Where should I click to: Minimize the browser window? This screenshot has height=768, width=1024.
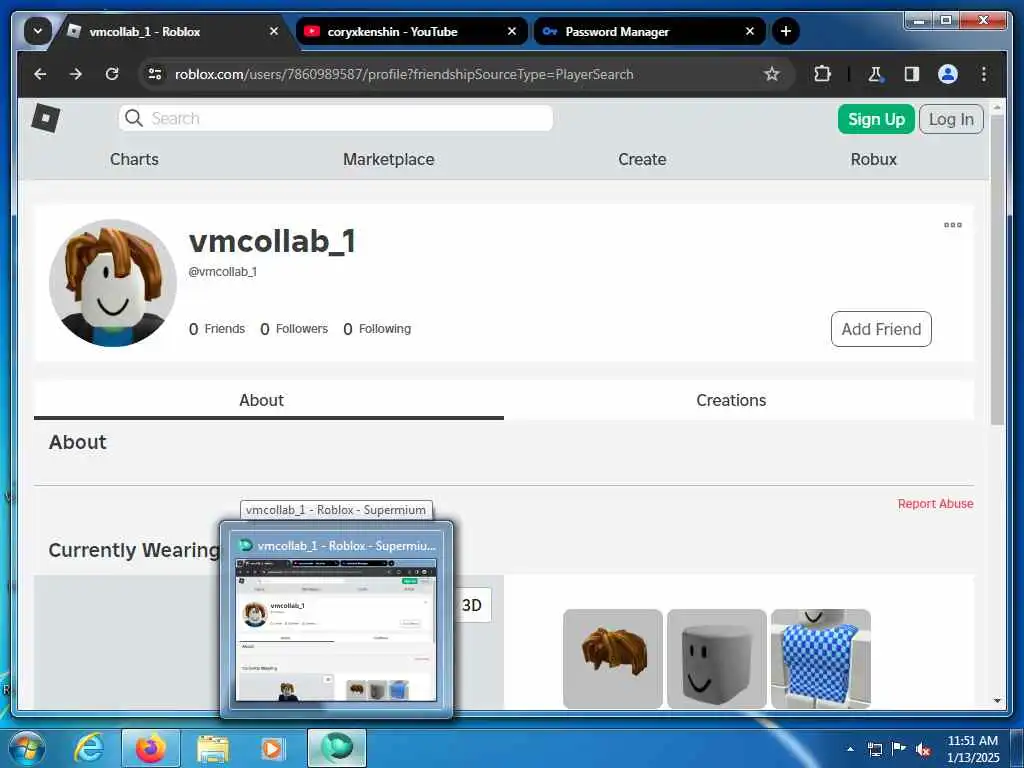[919, 21]
